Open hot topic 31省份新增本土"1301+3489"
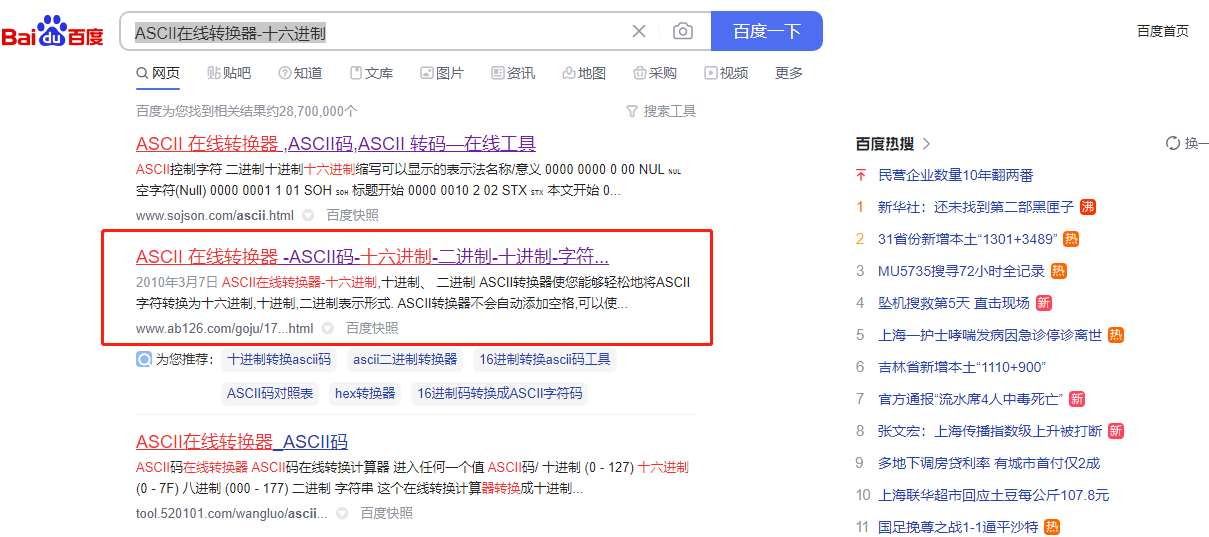 [x=968, y=239]
